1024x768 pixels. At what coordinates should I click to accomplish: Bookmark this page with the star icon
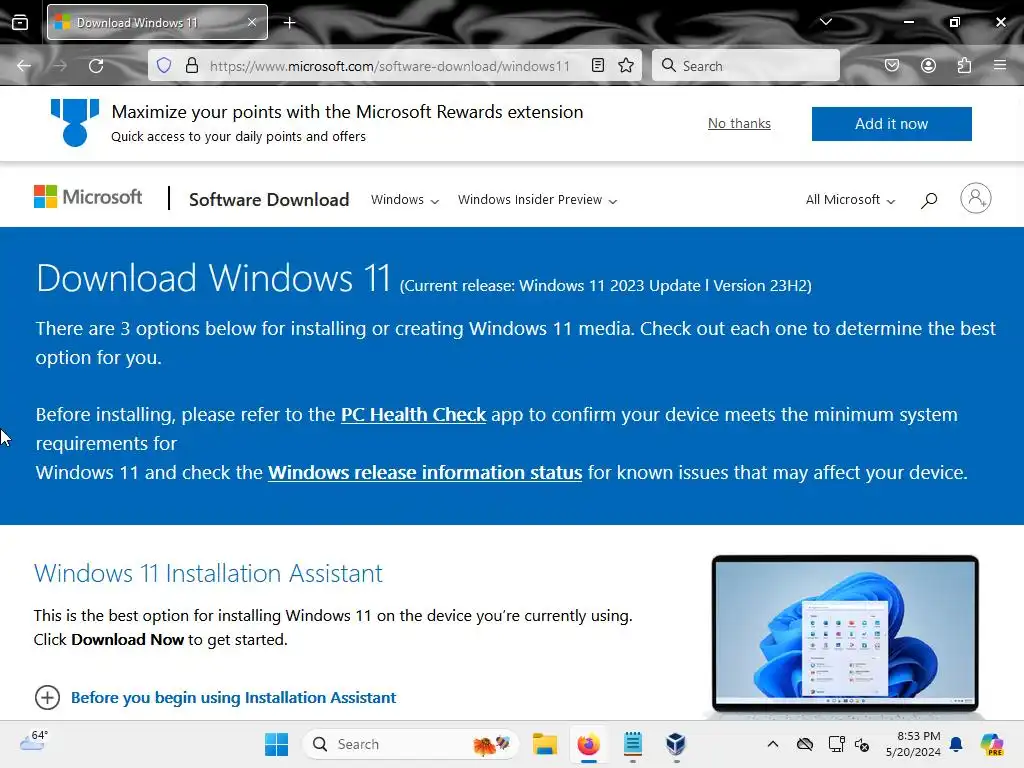point(626,65)
